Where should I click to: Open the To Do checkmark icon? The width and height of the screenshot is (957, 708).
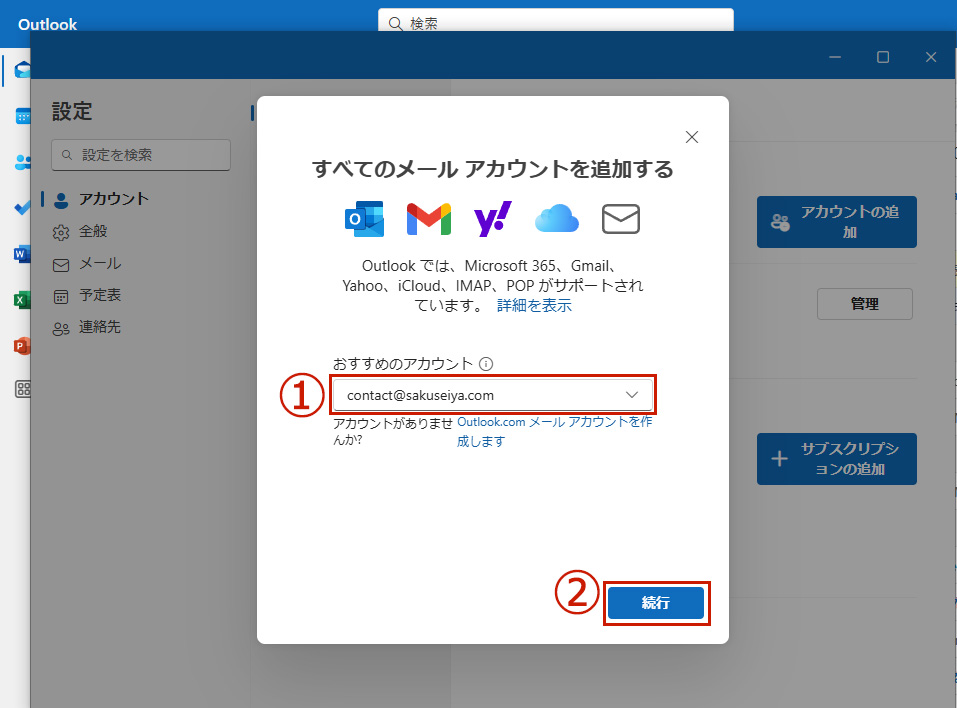coord(23,208)
